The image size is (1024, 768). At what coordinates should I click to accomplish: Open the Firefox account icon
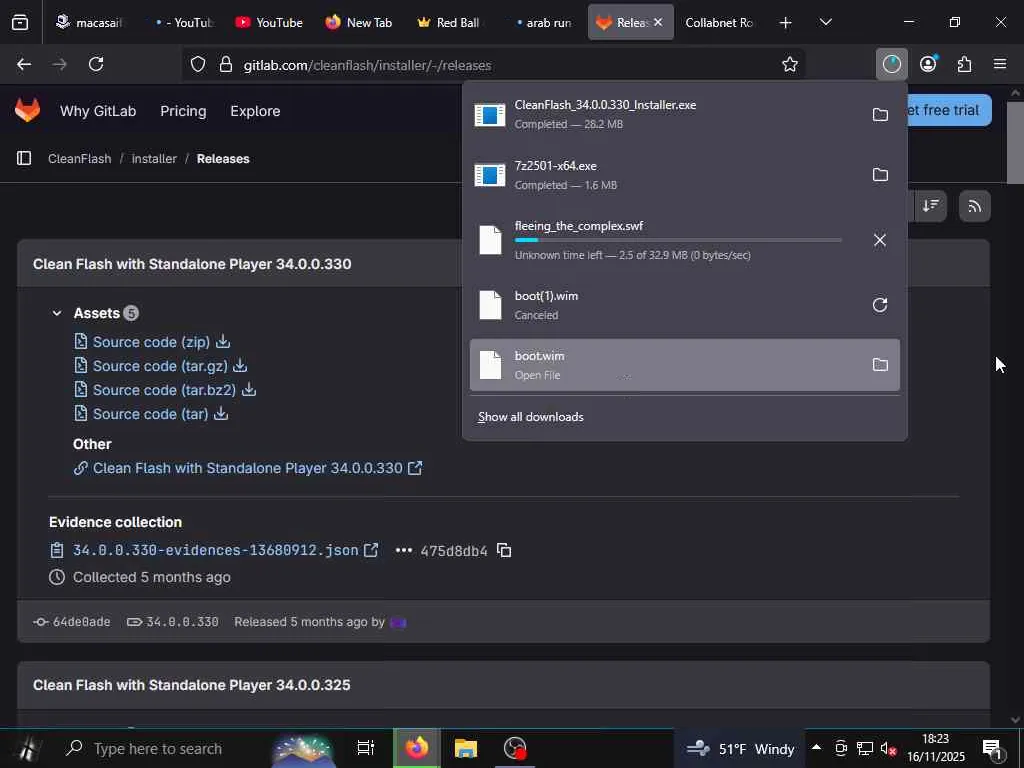pos(928,64)
